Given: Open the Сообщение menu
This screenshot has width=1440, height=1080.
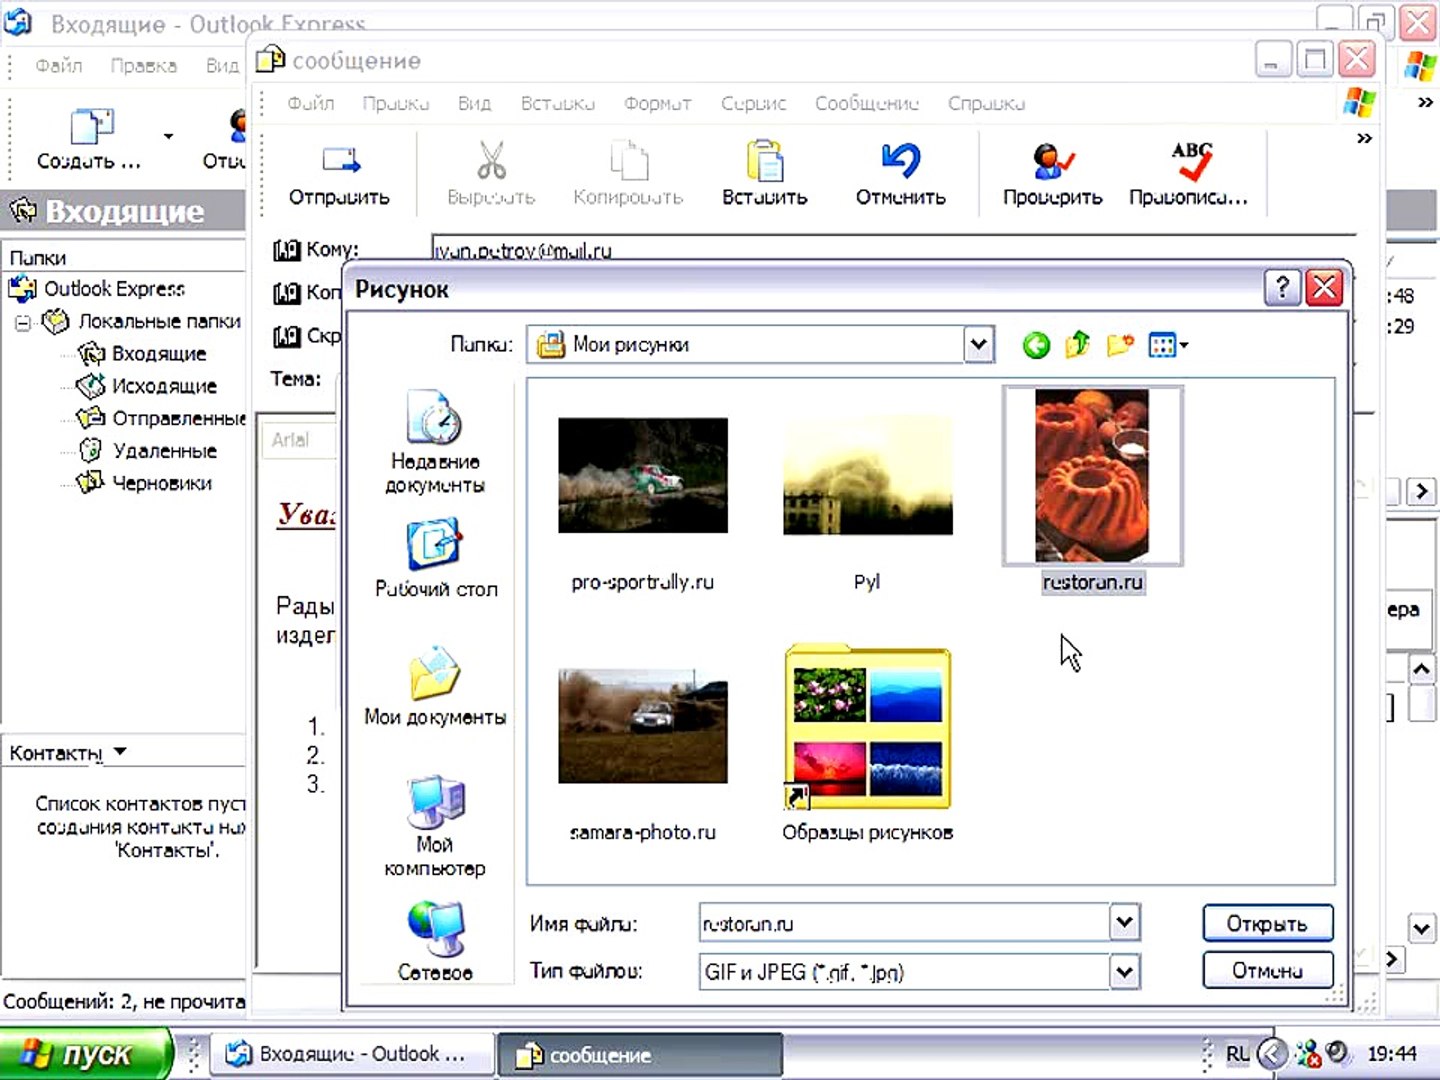Looking at the screenshot, I should point(867,103).
